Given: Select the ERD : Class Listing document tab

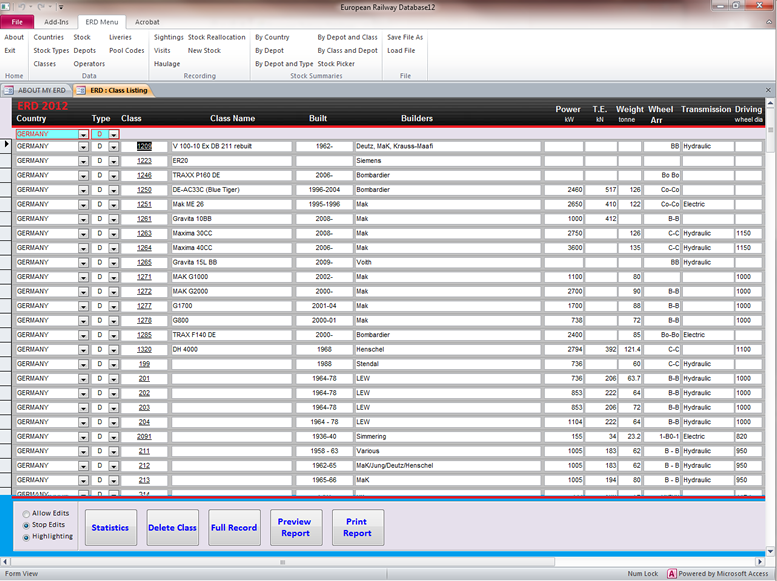Looking at the screenshot, I should click(x=112, y=90).
